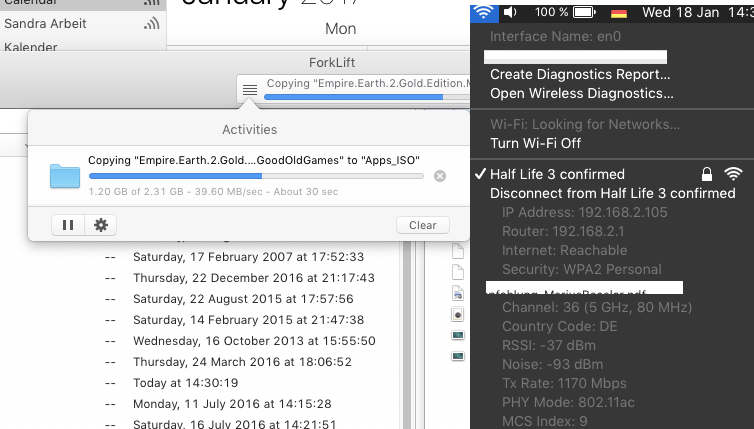754x429 pixels.
Task: Open the German flag input source menu
Action: [619, 13]
